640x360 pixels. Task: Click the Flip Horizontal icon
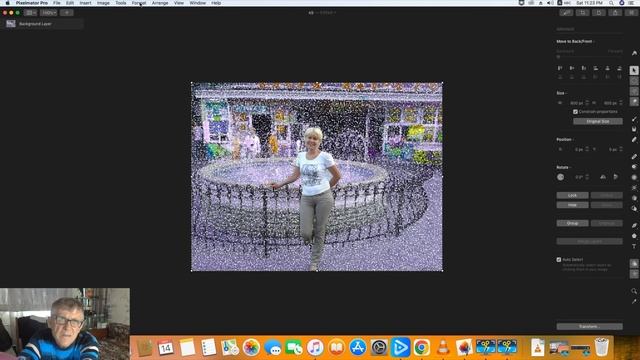tap(603, 177)
